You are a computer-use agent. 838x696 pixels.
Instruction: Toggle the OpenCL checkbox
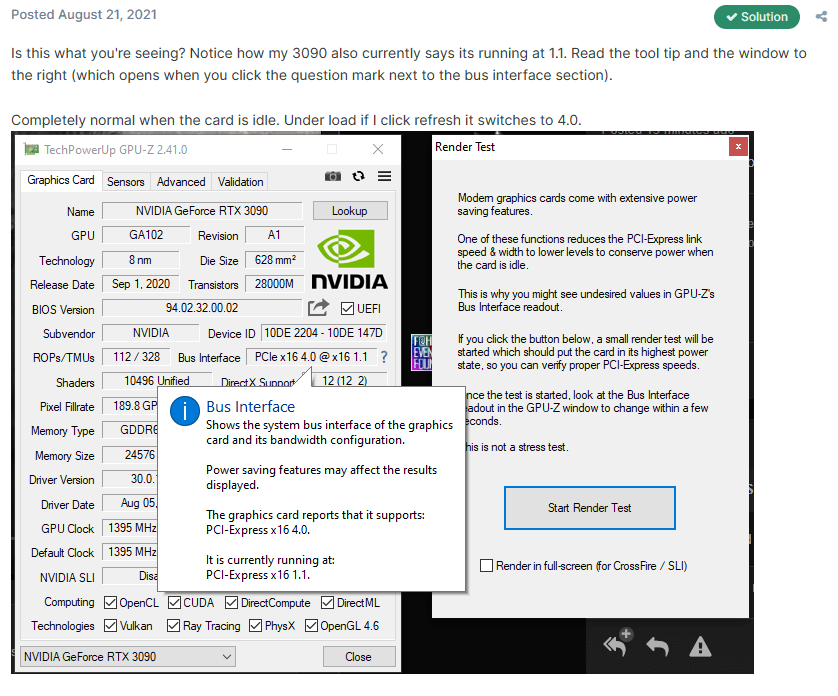[110, 602]
